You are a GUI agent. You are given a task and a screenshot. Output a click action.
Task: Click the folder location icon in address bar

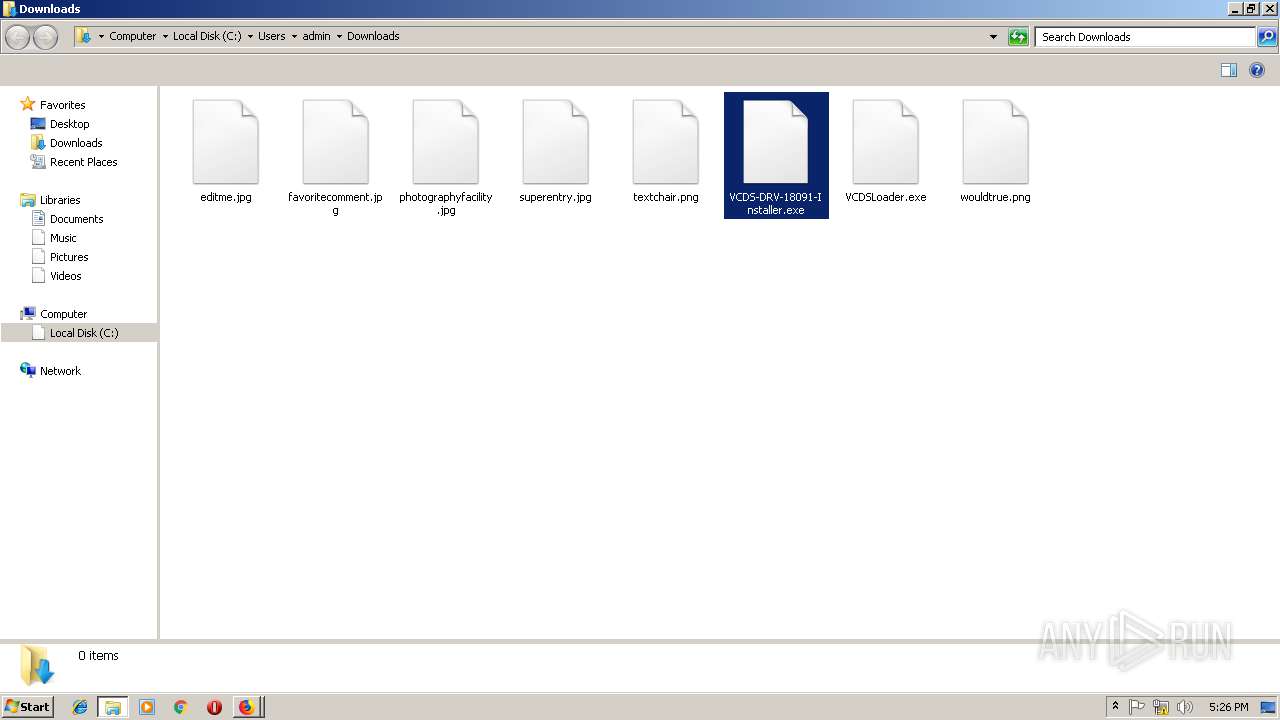pyautogui.click(x=85, y=37)
